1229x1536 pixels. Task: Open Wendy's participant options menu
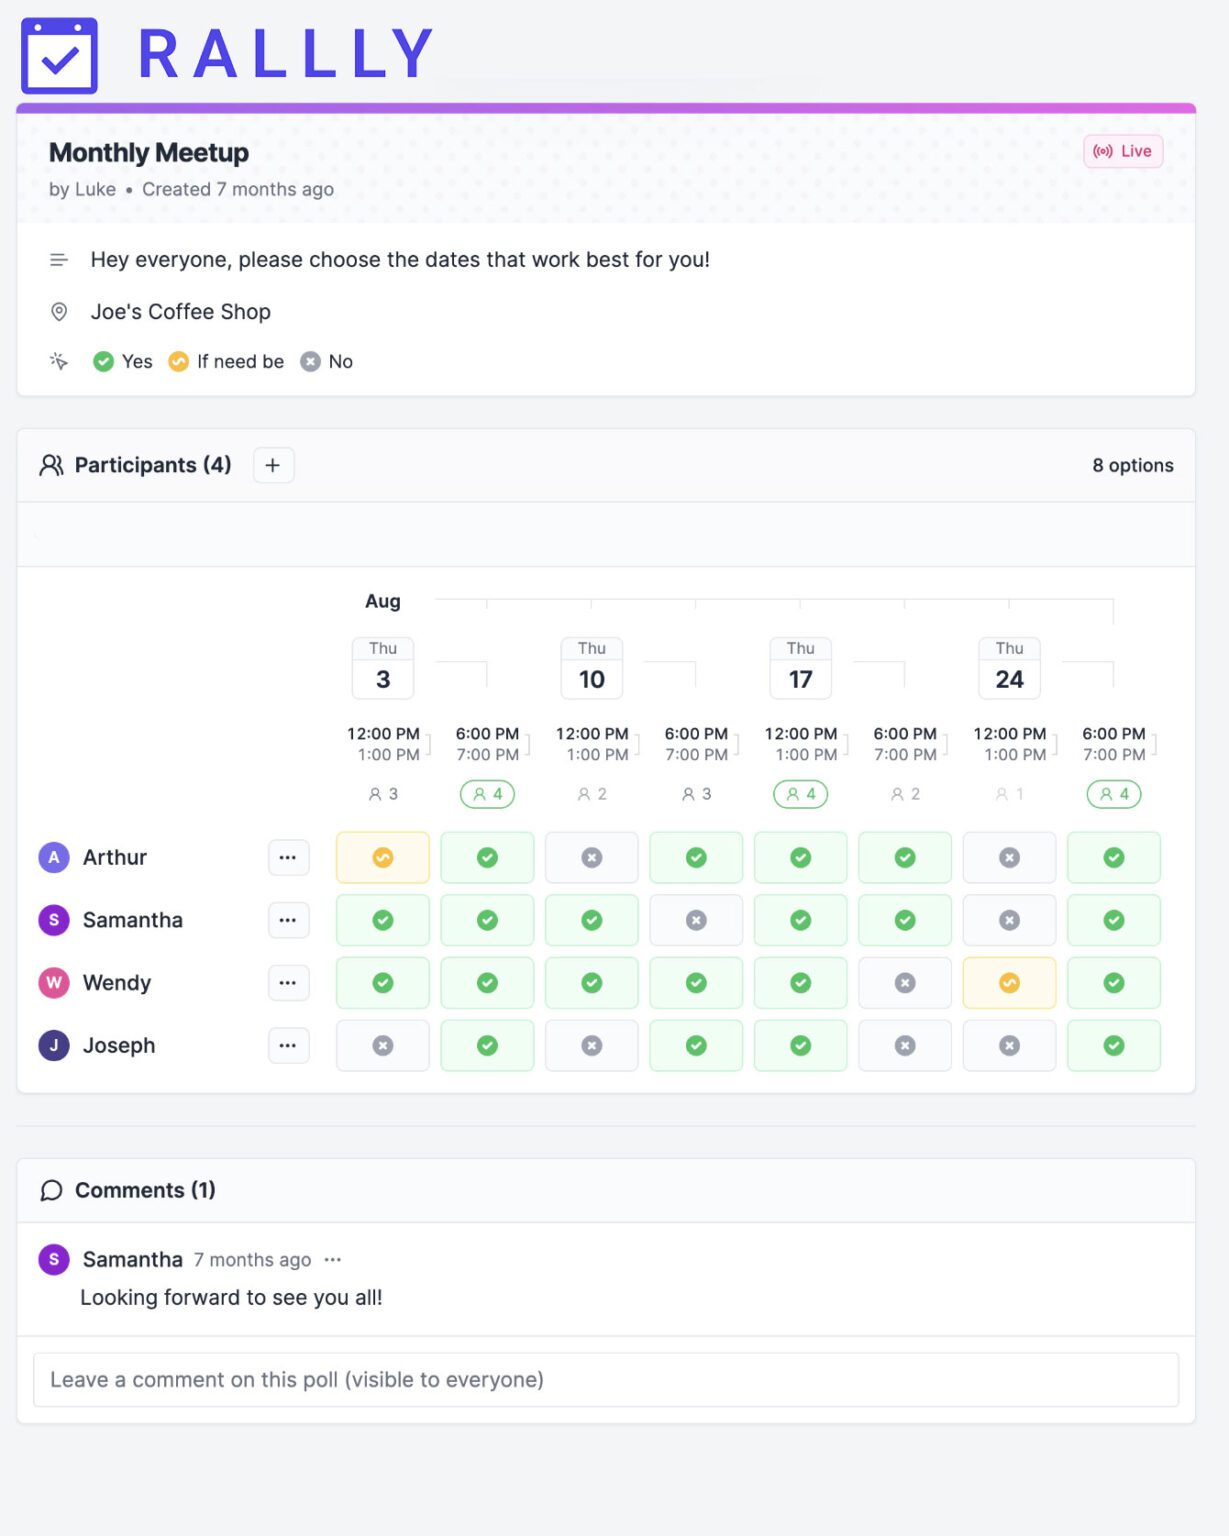[x=288, y=983]
